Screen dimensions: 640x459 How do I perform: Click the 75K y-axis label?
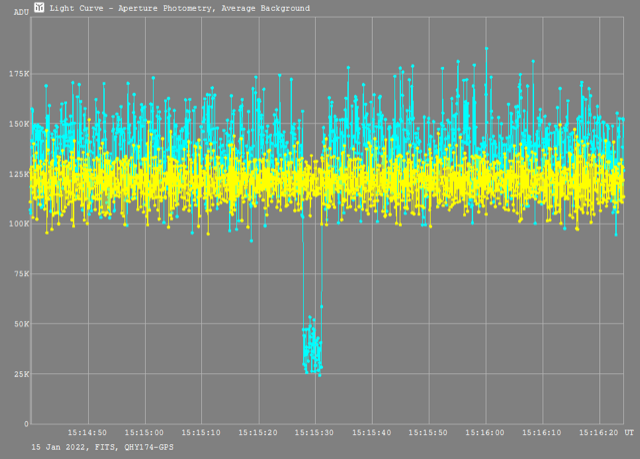click(x=22, y=274)
